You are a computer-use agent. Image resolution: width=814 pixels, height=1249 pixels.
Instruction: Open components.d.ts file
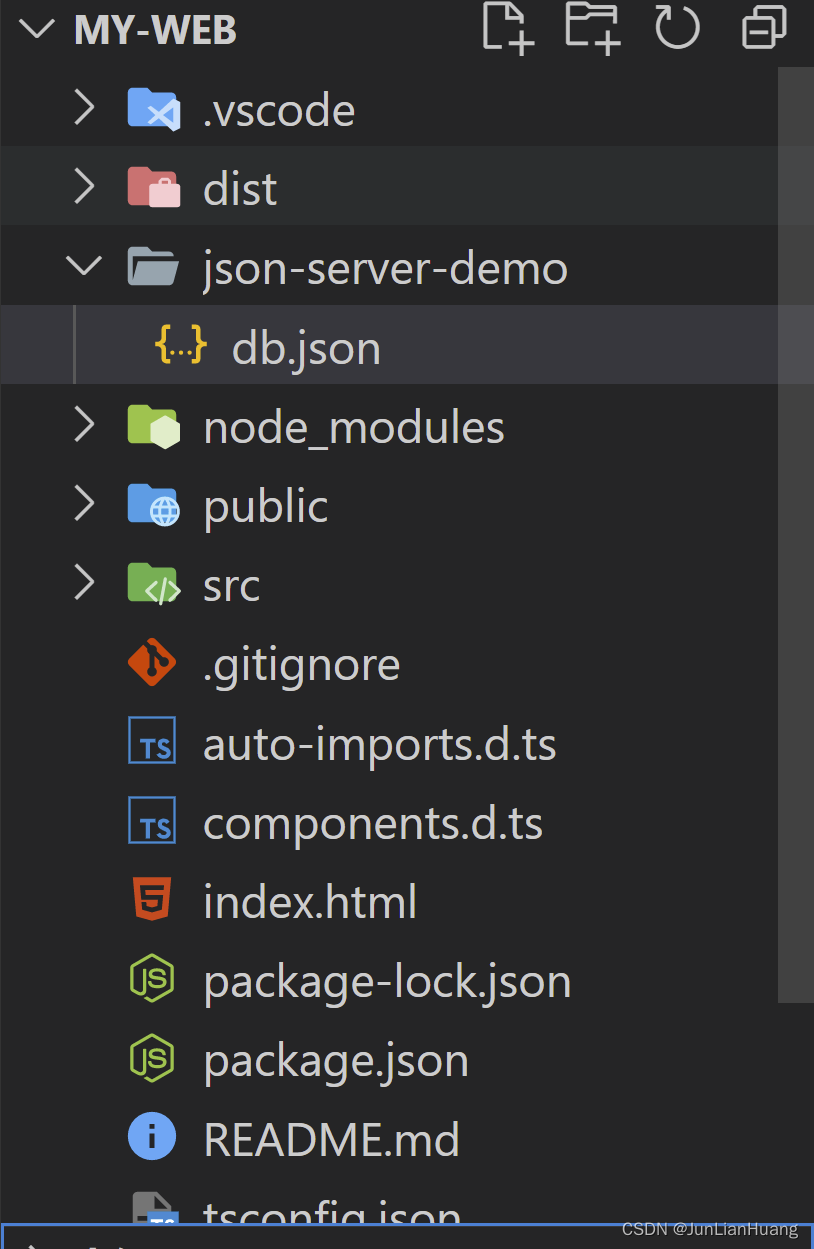(x=373, y=823)
